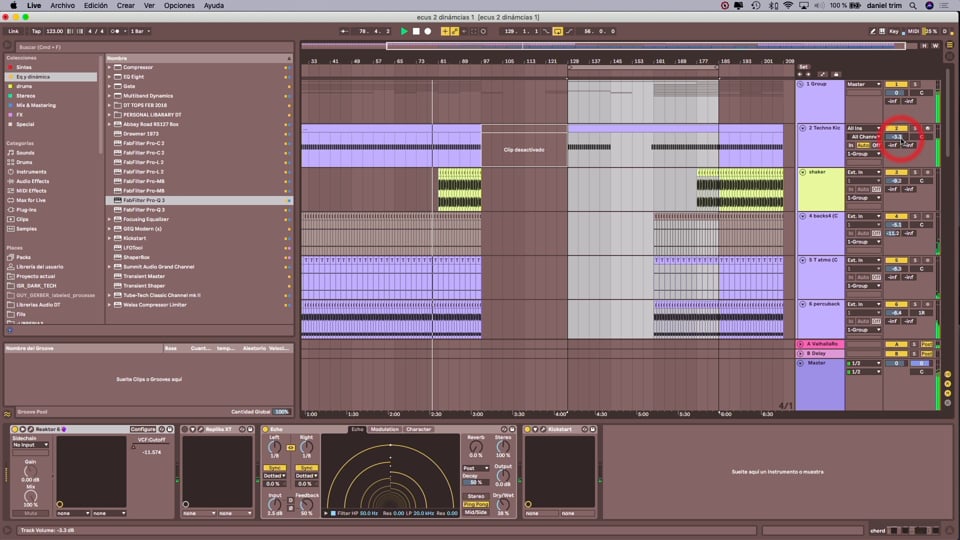Viewport: 960px width, 540px height.
Task: Open the Samples category
Action: [26, 229]
